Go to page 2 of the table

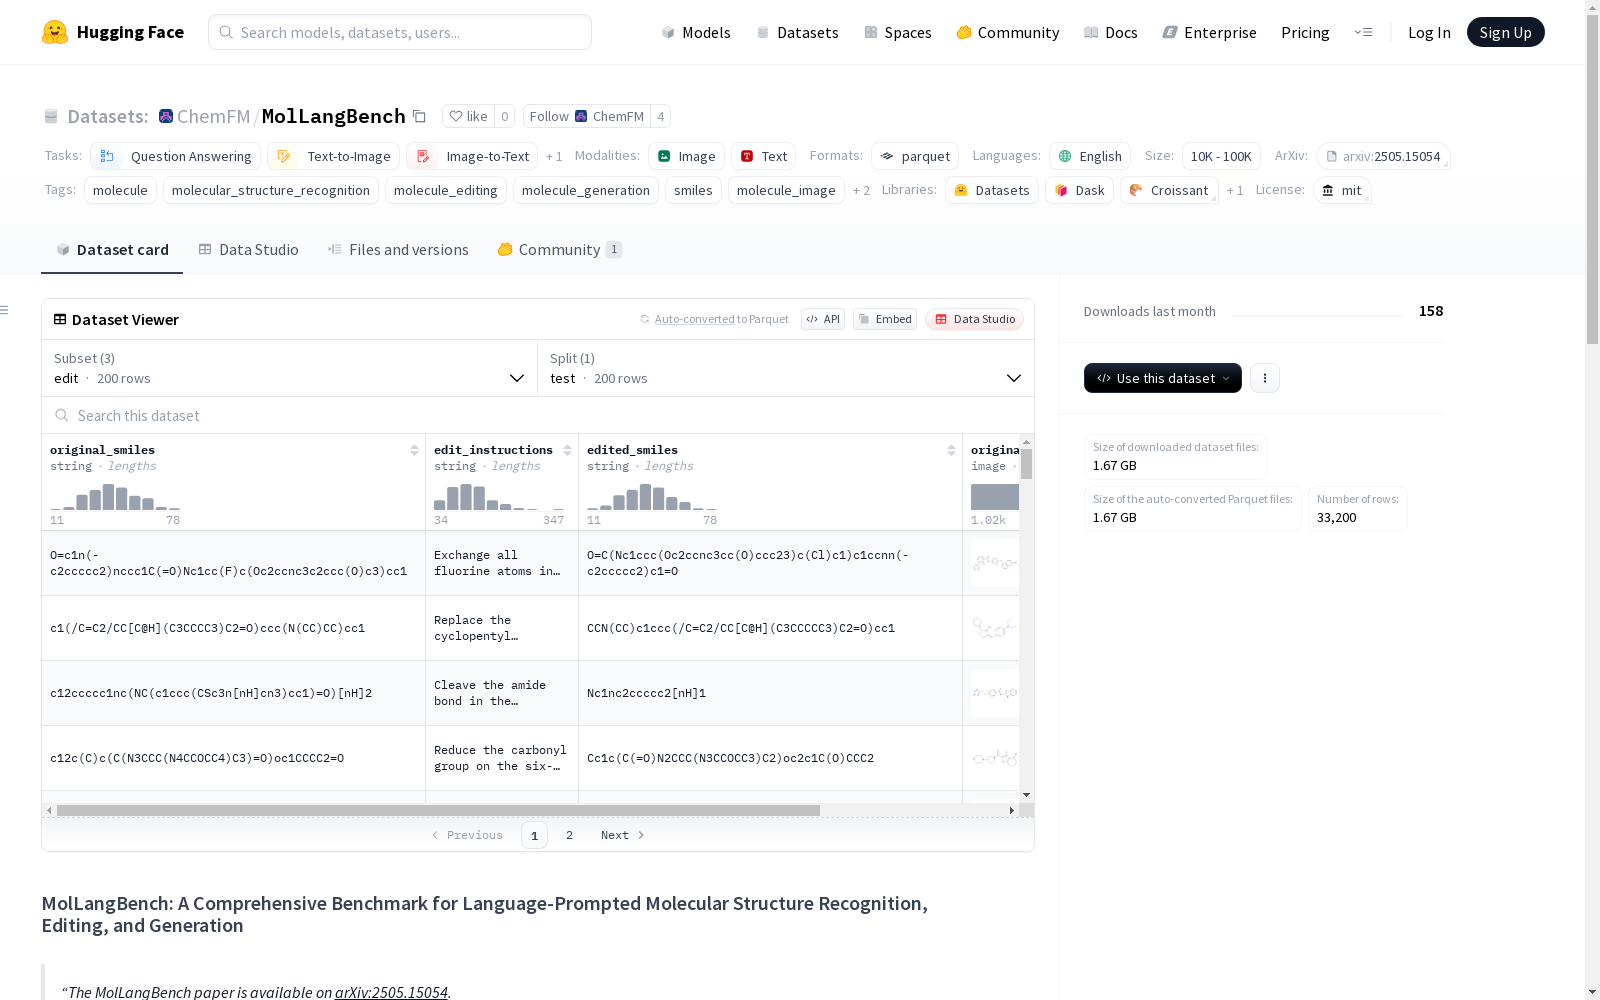coord(570,835)
